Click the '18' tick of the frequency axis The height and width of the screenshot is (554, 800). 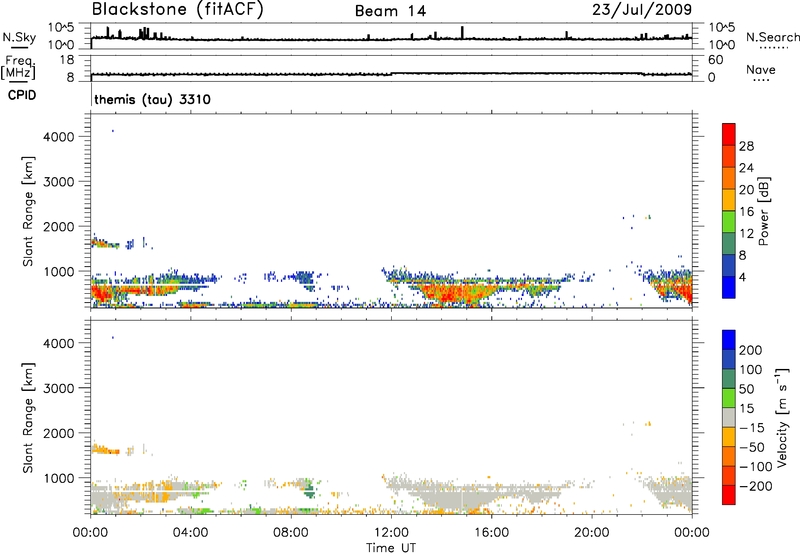click(67, 60)
